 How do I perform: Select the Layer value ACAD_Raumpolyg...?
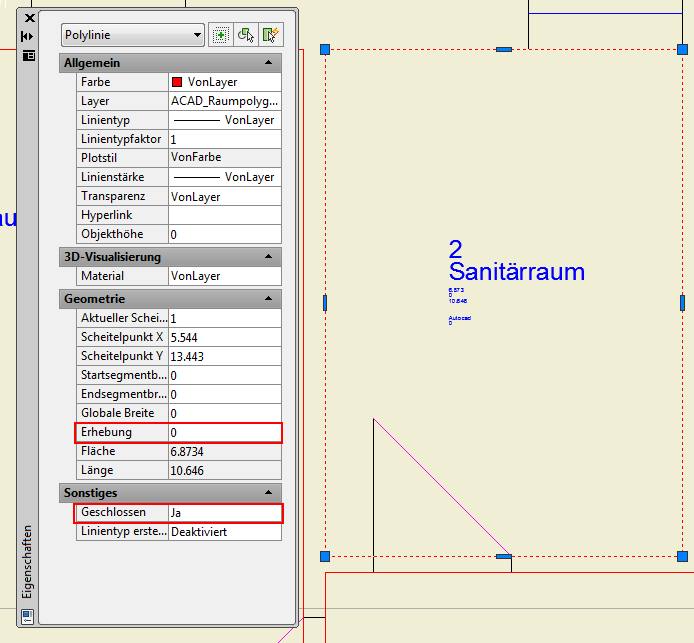coord(225,101)
